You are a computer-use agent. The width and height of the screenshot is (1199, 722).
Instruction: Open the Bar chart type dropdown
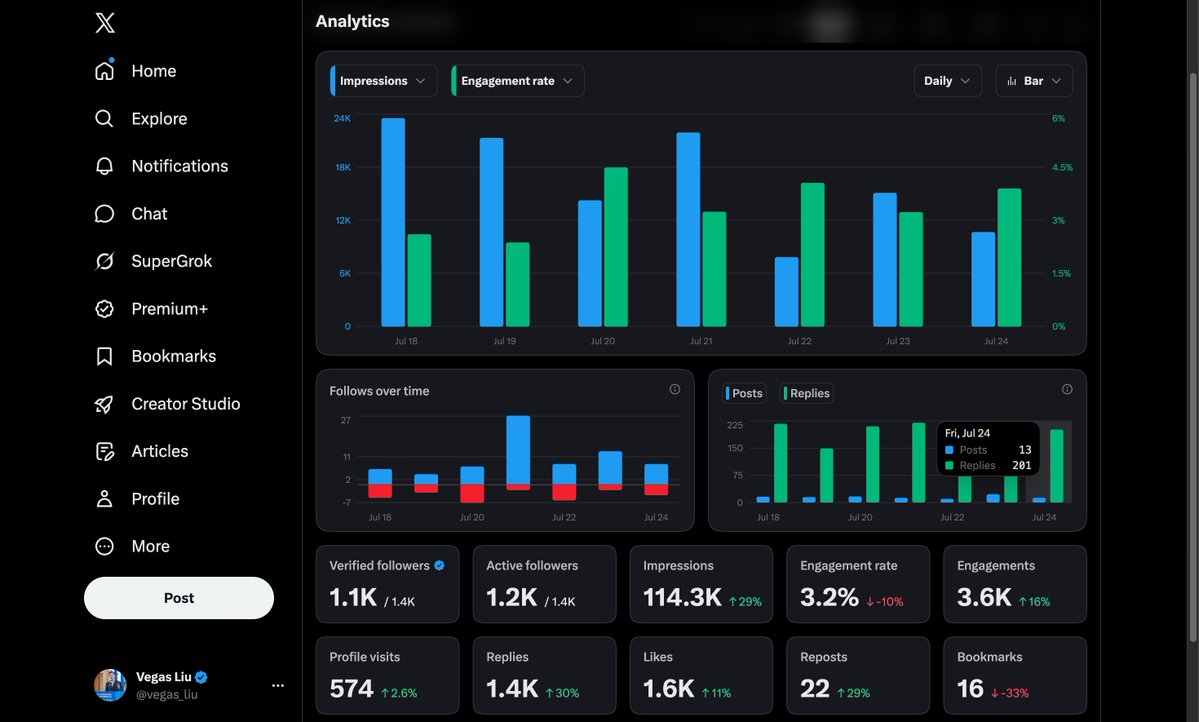coord(1034,81)
